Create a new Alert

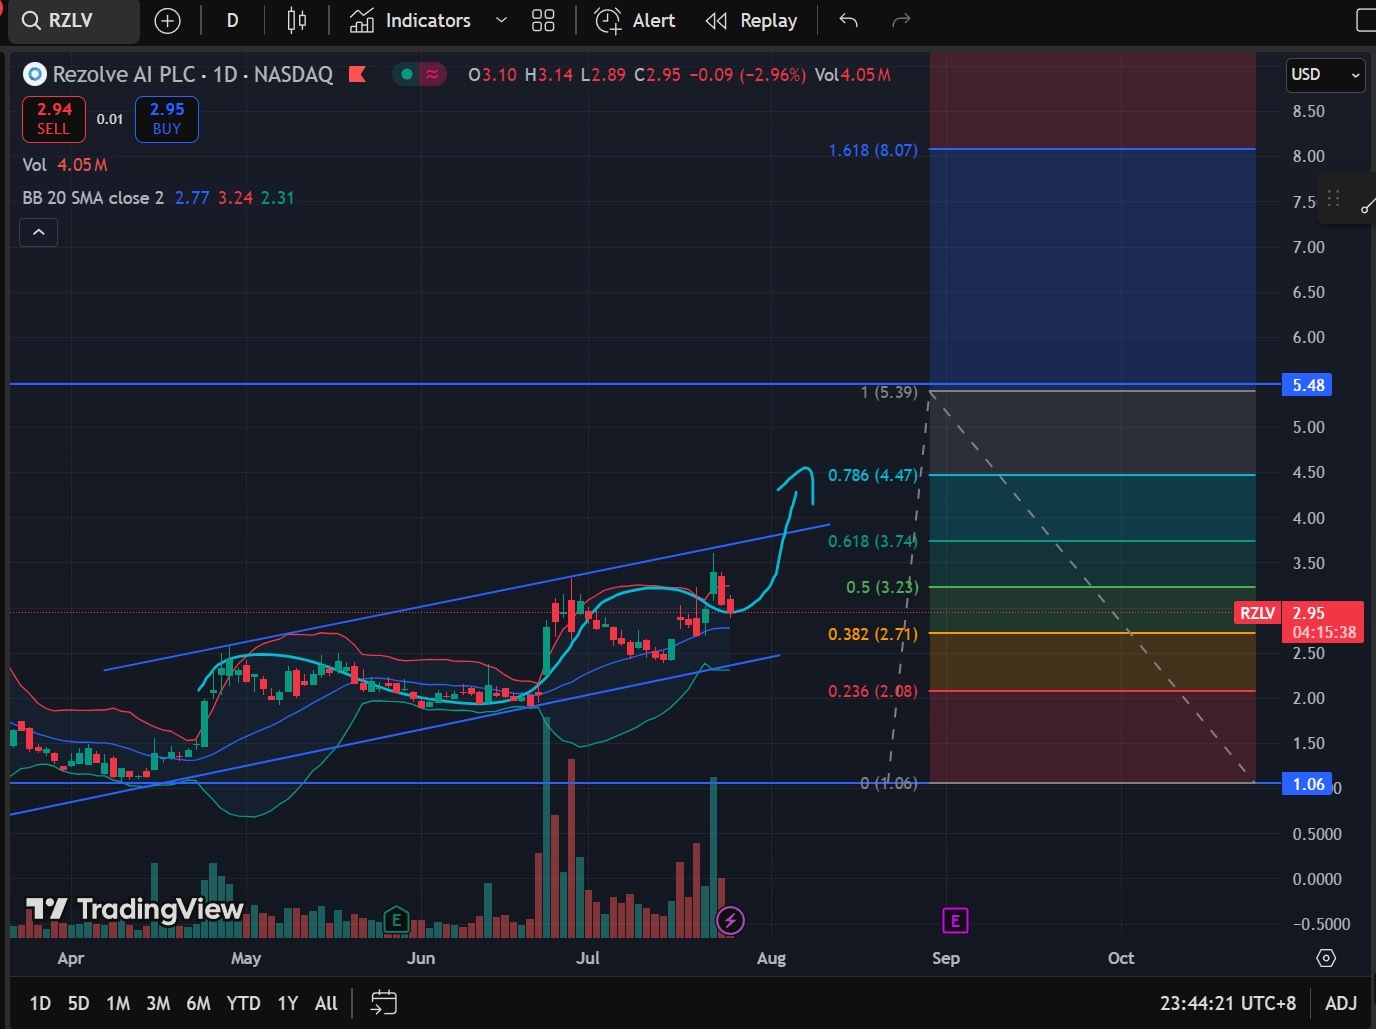[x=635, y=21]
